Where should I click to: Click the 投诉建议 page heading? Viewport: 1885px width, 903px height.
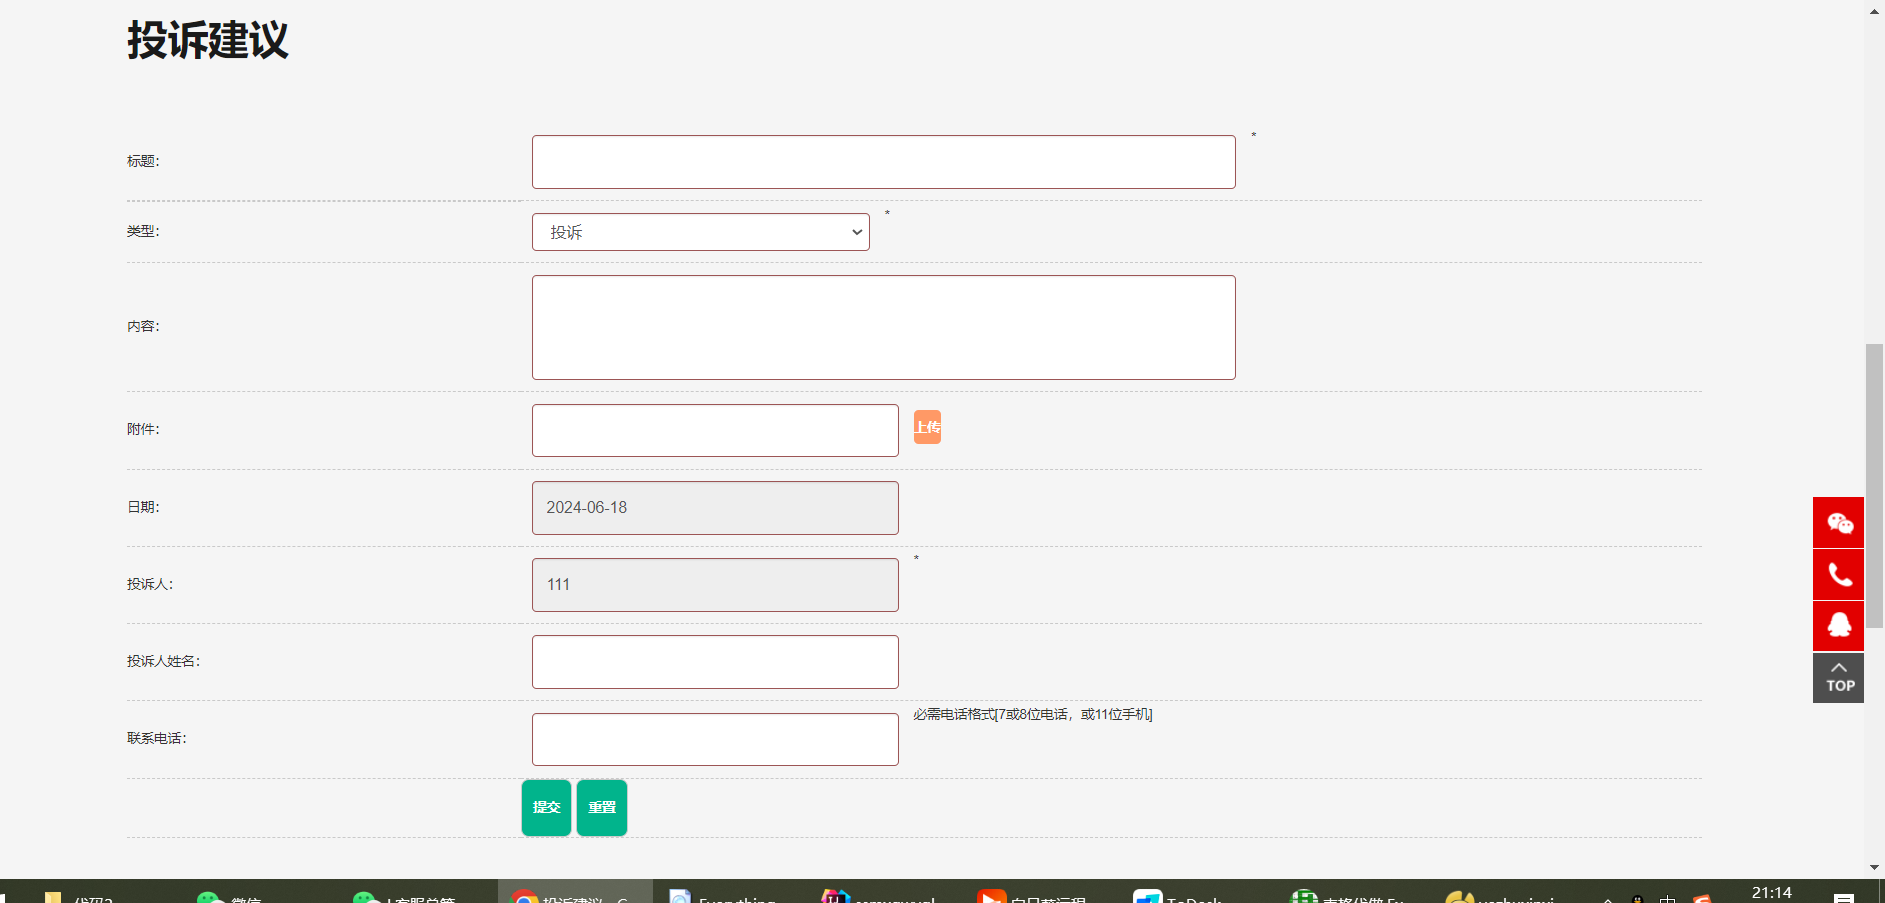click(x=208, y=41)
